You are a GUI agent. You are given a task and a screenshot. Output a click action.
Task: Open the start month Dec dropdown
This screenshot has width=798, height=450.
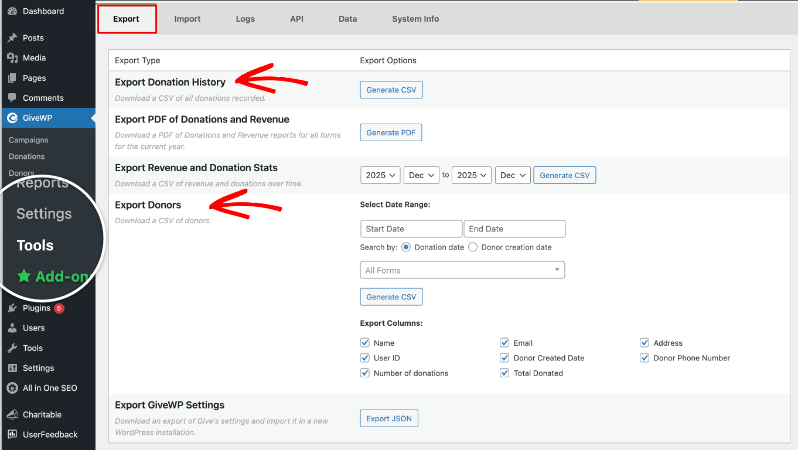pos(421,175)
